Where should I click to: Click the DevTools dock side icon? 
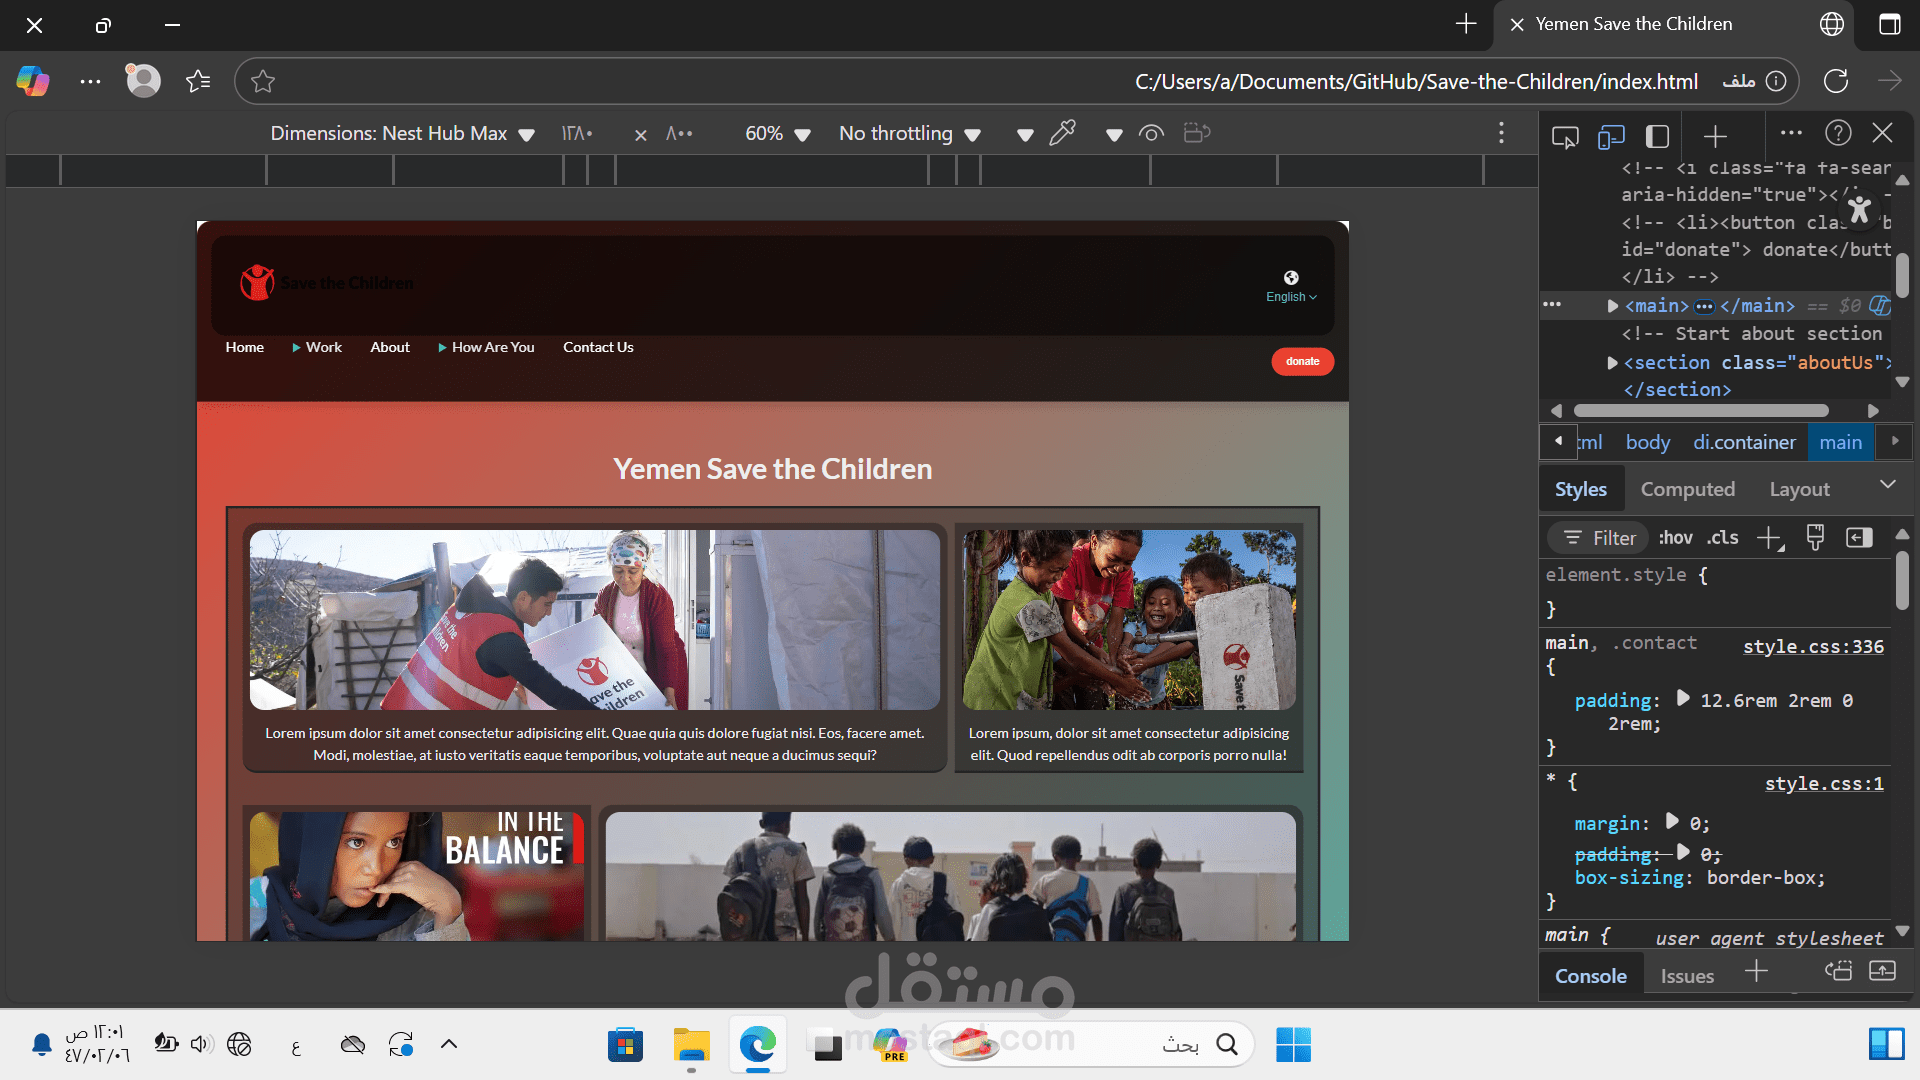click(x=1657, y=136)
